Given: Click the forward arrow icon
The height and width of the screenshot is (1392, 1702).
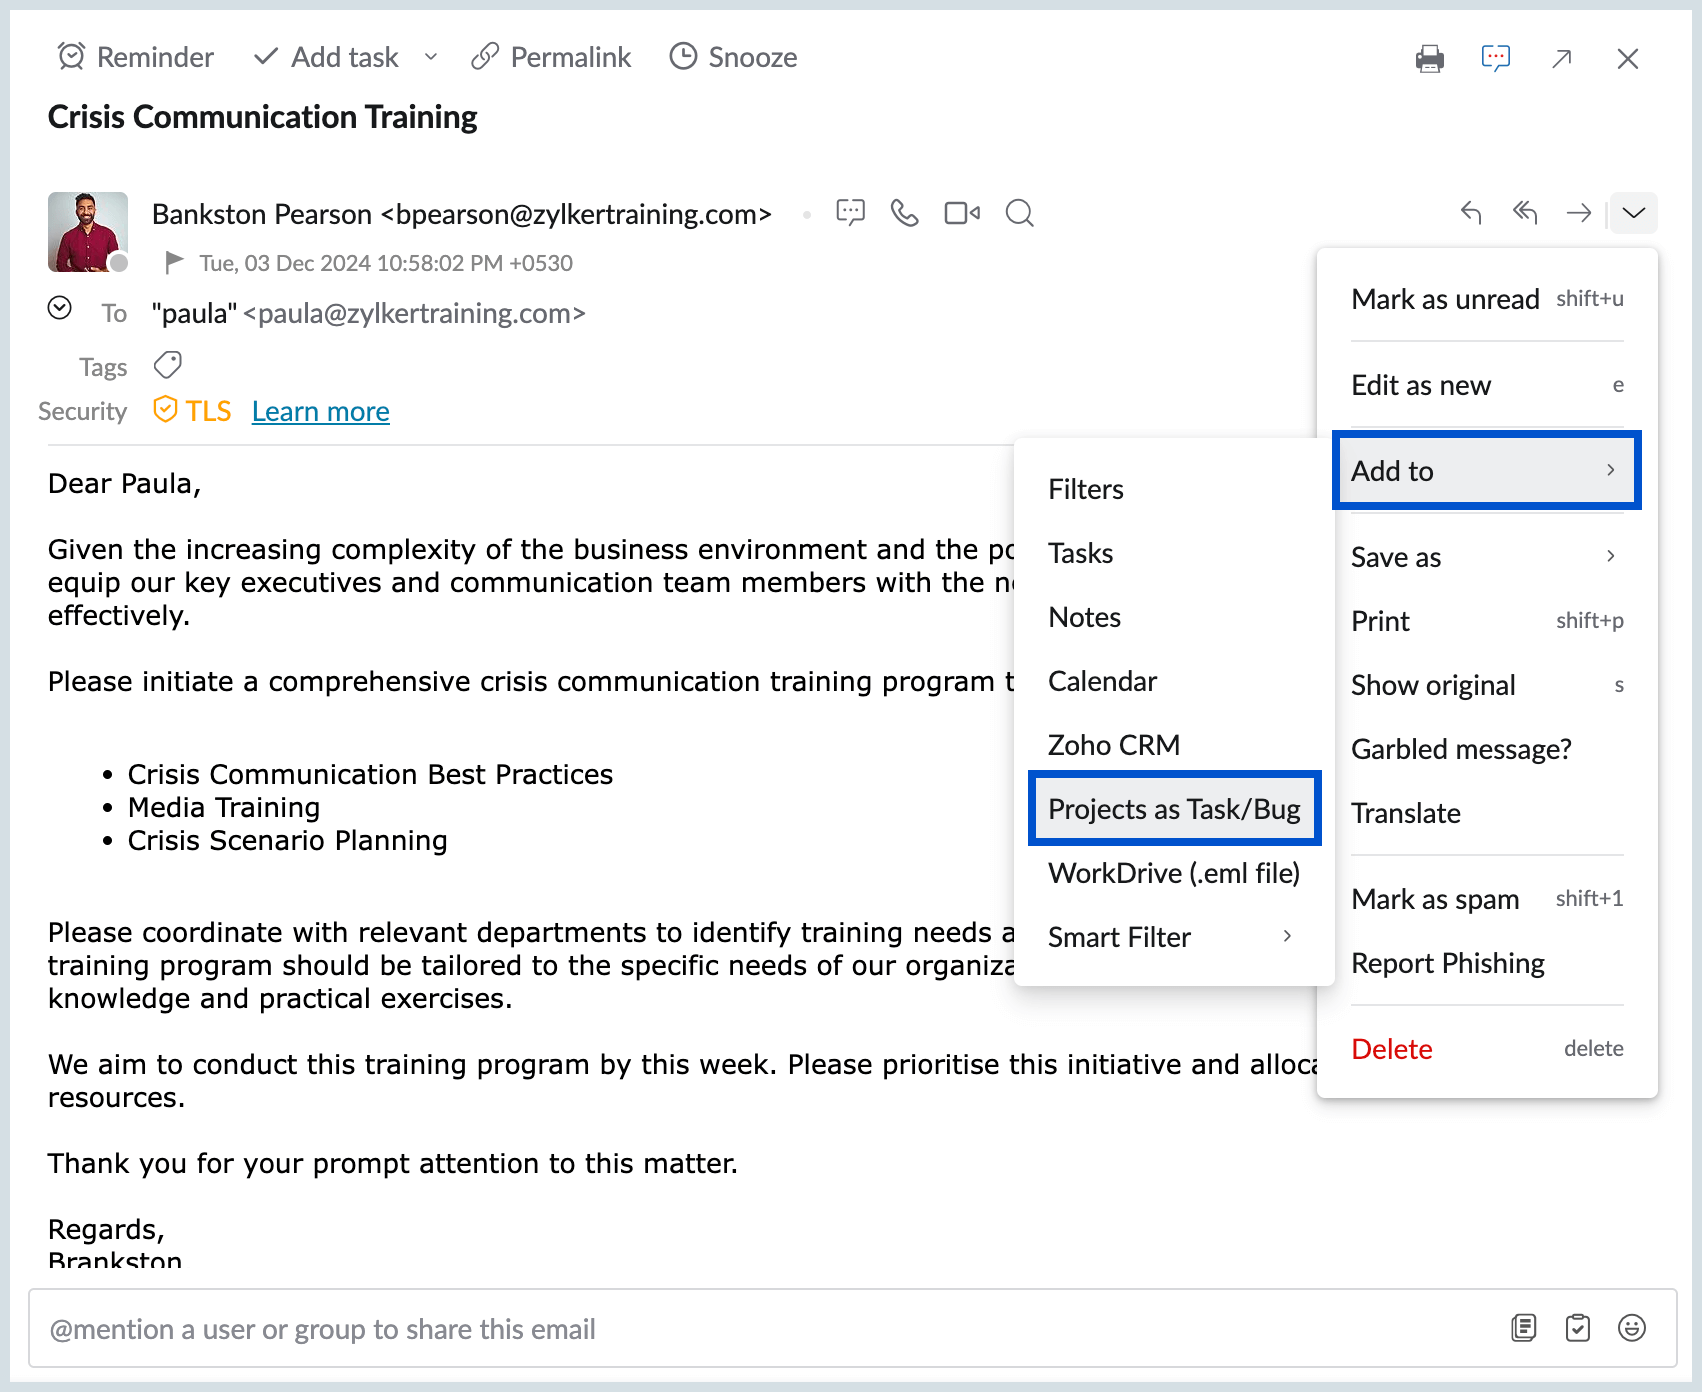Looking at the screenshot, I should coord(1578,212).
